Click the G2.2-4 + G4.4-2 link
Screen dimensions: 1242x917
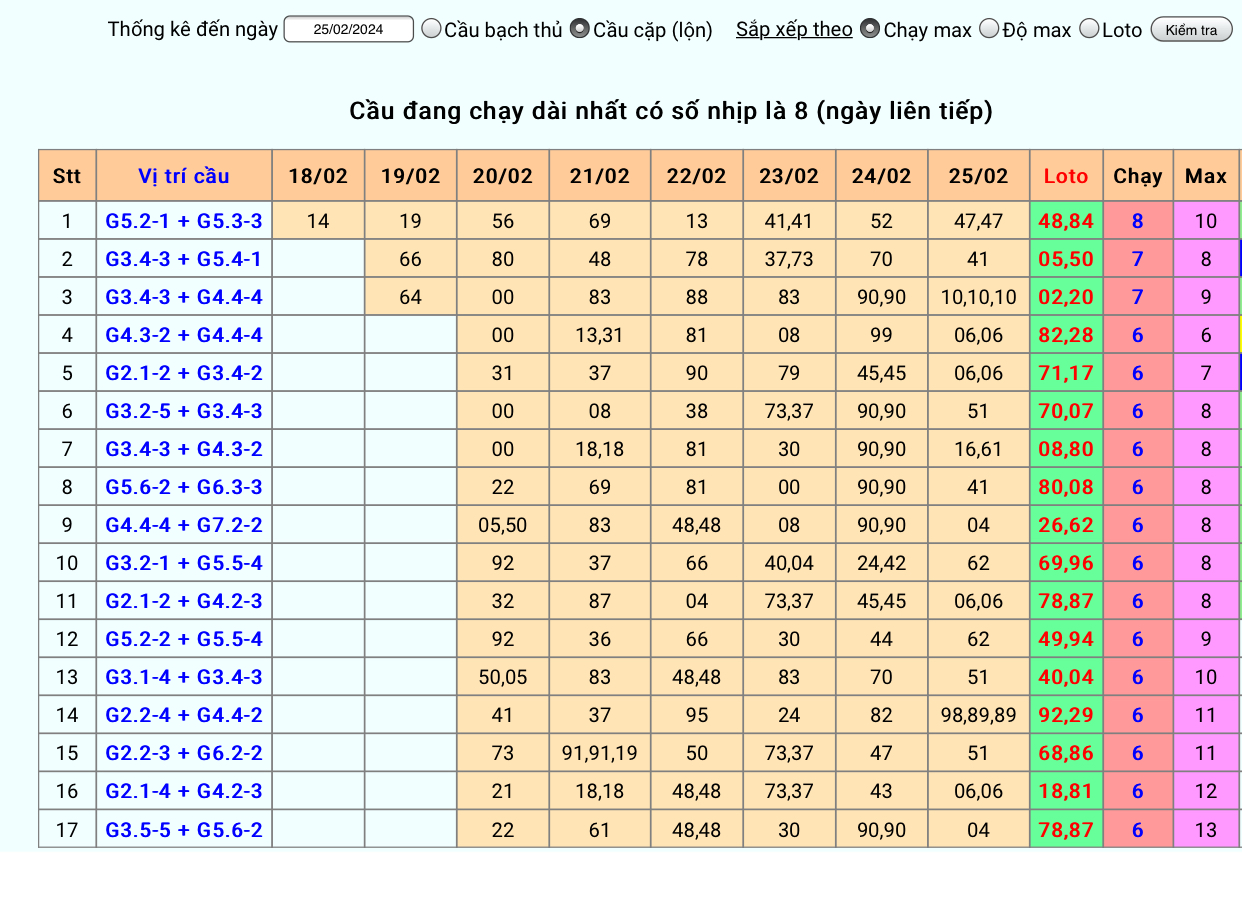point(184,715)
